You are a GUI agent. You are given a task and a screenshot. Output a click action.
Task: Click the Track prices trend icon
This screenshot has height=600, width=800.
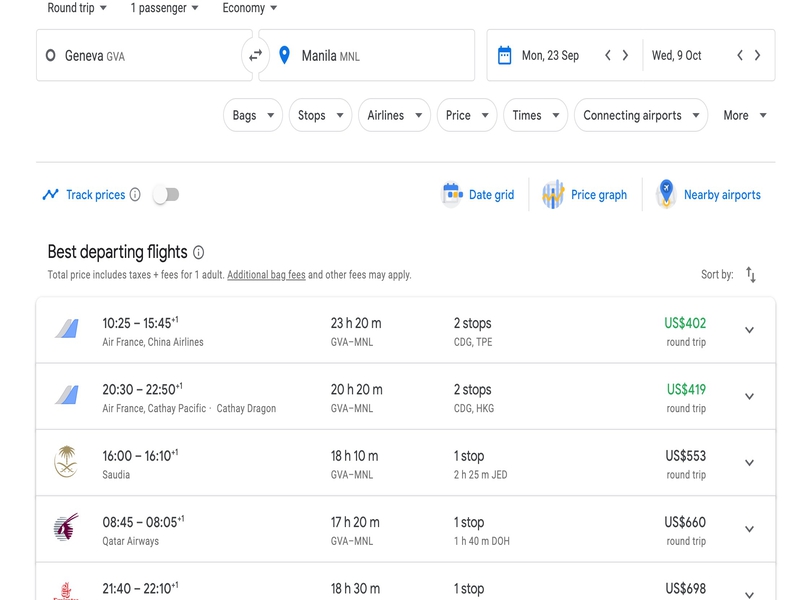(51, 194)
